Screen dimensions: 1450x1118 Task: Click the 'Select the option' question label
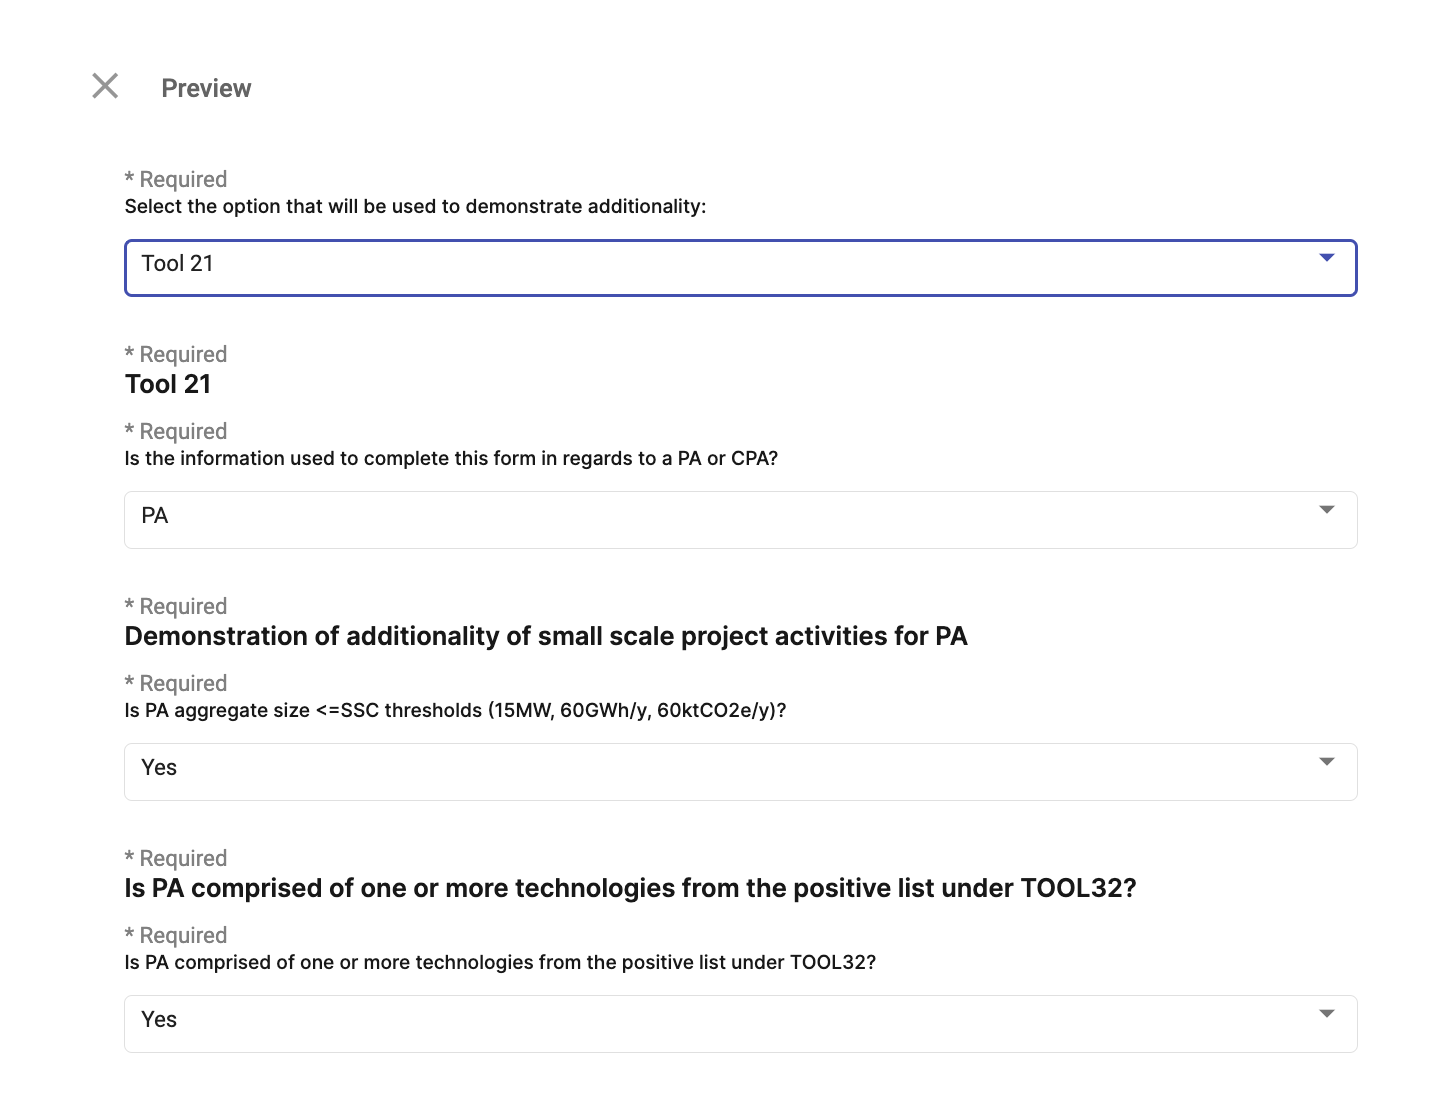(415, 206)
